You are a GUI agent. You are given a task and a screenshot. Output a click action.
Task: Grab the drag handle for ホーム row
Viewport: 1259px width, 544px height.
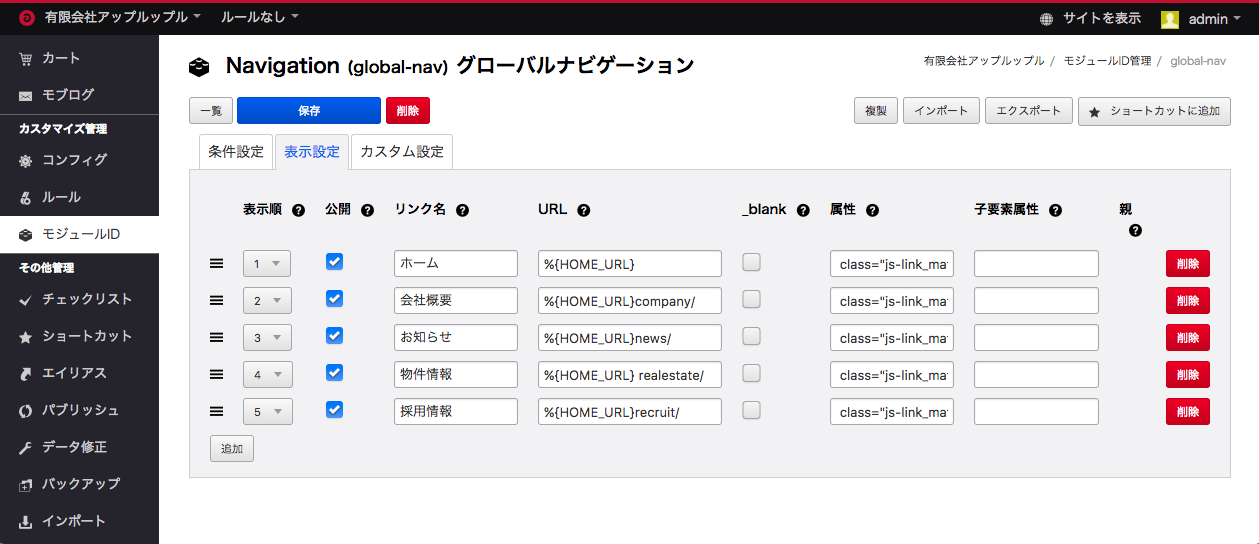click(216, 263)
